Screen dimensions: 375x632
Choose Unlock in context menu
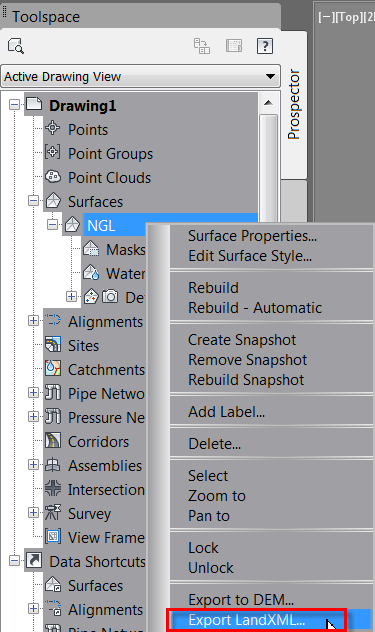click(211, 568)
